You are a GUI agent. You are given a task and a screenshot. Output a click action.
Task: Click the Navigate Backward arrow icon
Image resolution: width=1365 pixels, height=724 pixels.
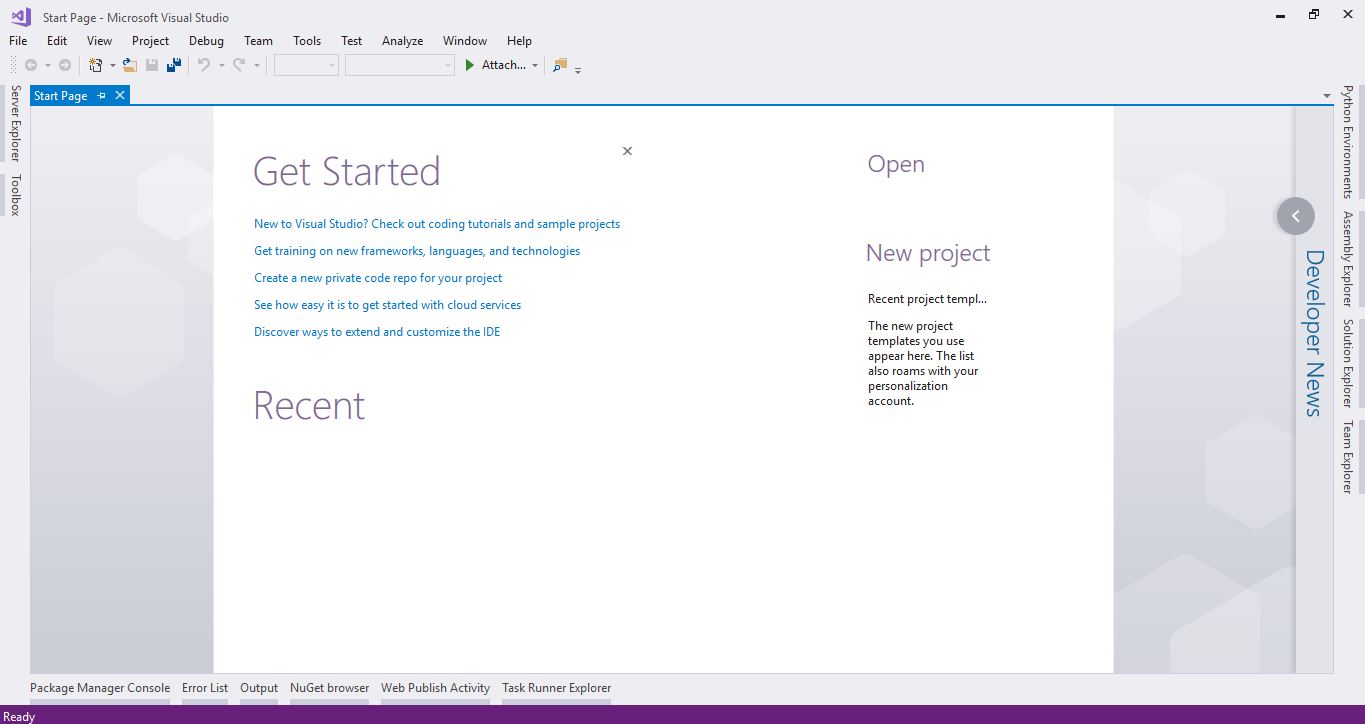31,65
